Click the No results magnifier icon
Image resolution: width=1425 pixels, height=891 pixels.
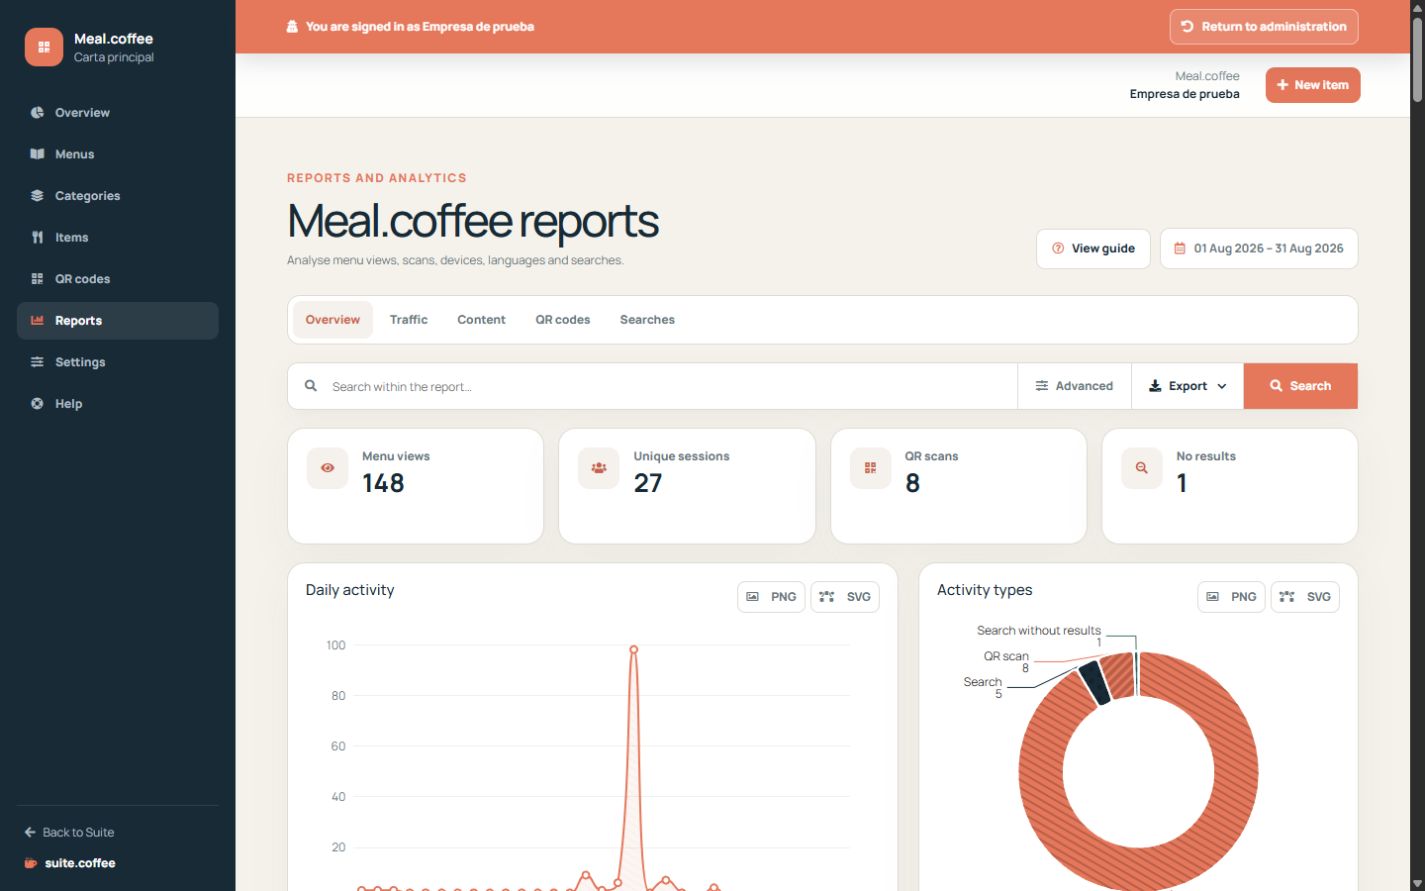coord(1142,468)
